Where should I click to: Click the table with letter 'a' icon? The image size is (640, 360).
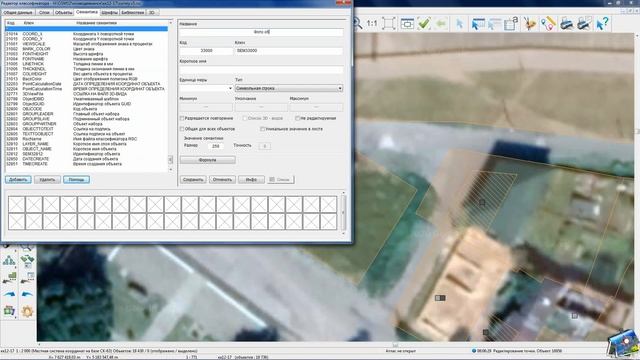[511, 23]
